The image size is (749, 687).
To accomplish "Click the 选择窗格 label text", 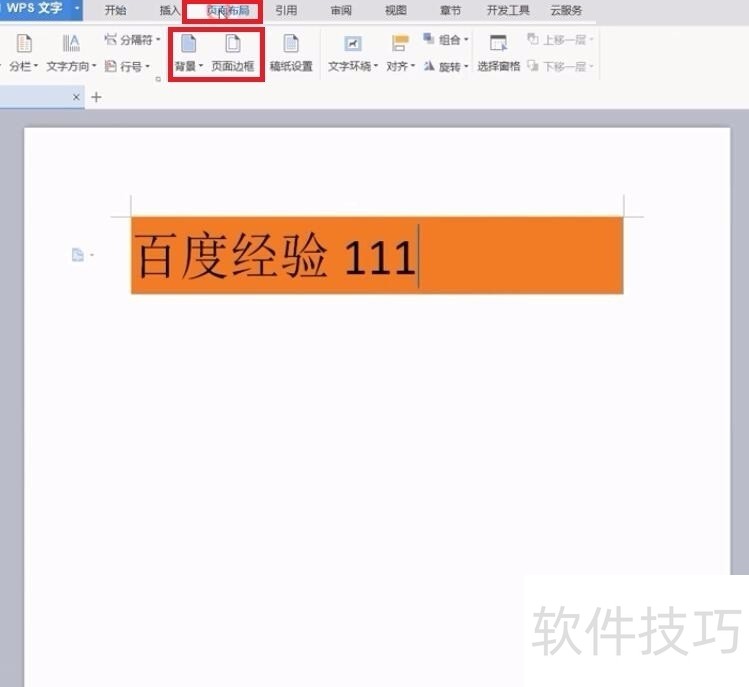I will click(x=498, y=66).
